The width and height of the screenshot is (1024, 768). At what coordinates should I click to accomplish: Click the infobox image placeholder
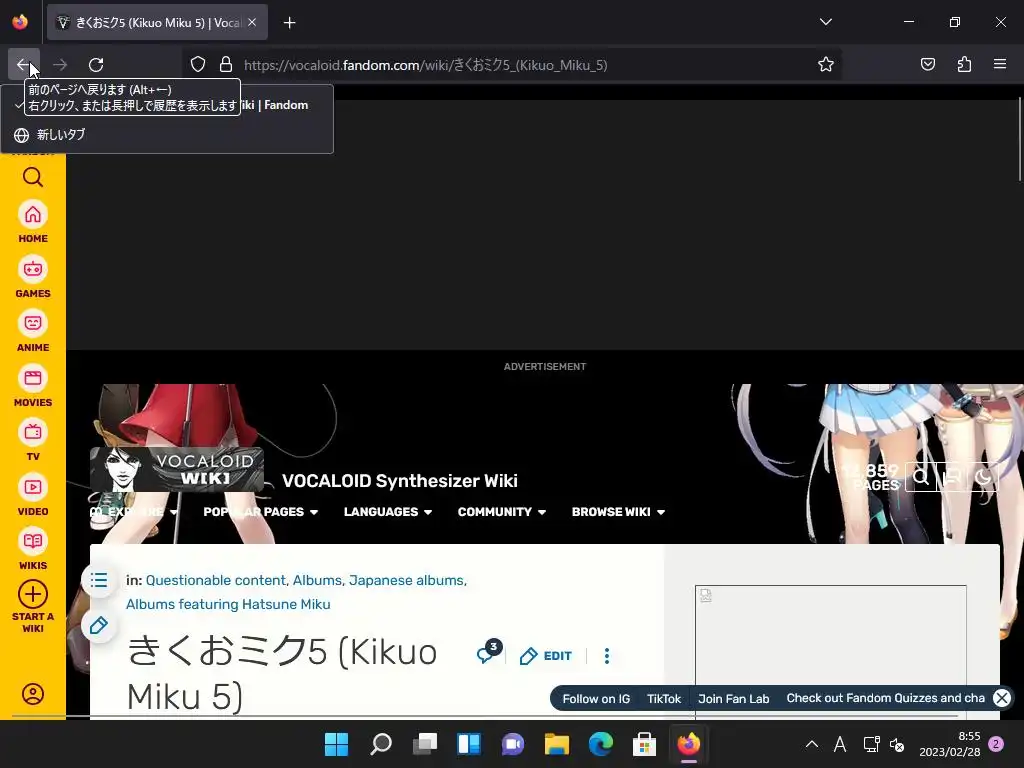click(831, 653)
